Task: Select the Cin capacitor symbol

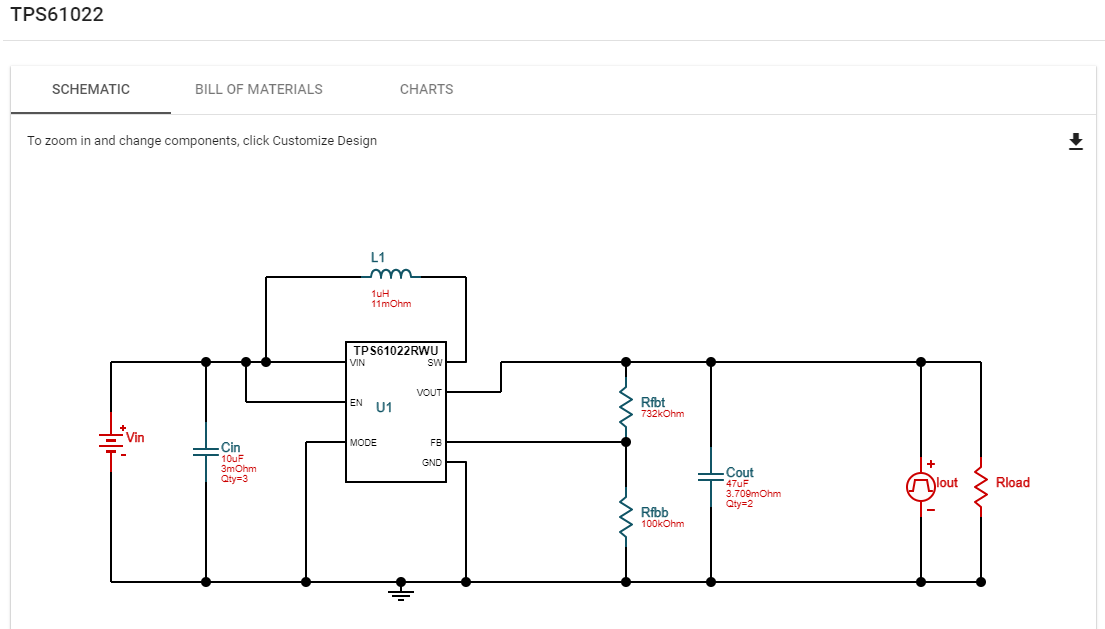Action: 206,451
